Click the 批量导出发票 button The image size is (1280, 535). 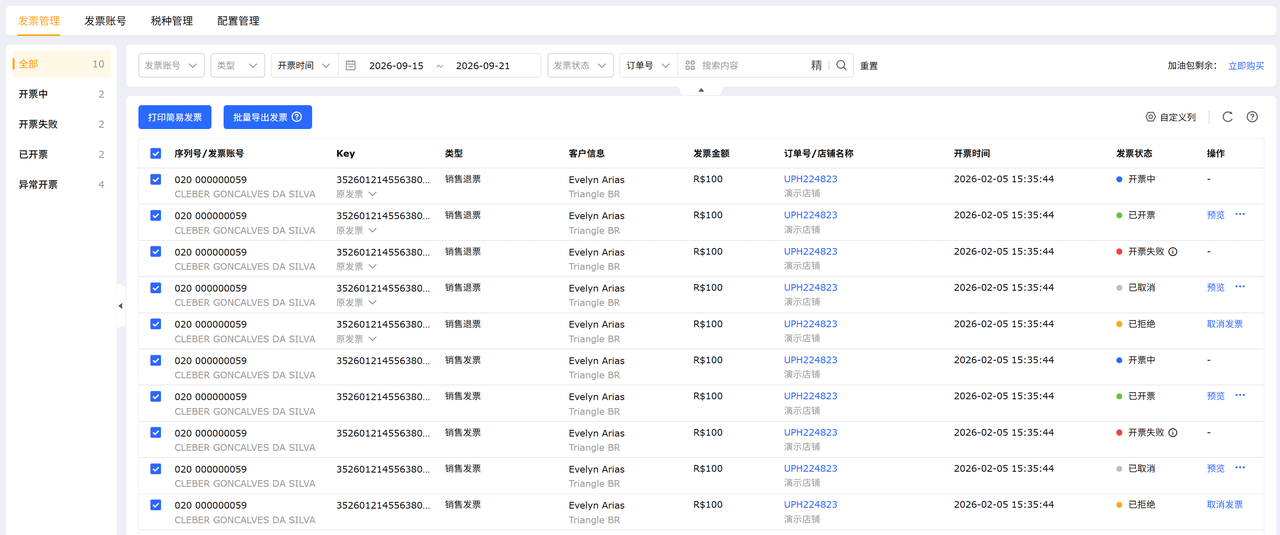click(x=268, y=117)
